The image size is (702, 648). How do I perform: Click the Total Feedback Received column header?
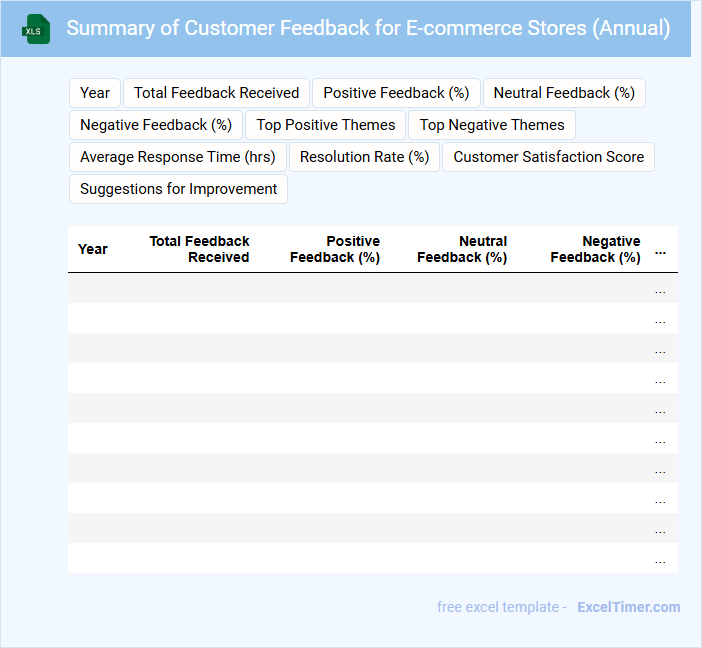[x=200, y=249]
